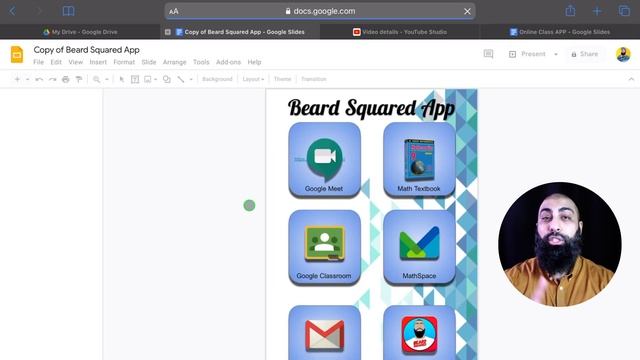This screenshot has width=640, height=360.
Task: Open the Edit menu
Action: click(x=56, y=62)
